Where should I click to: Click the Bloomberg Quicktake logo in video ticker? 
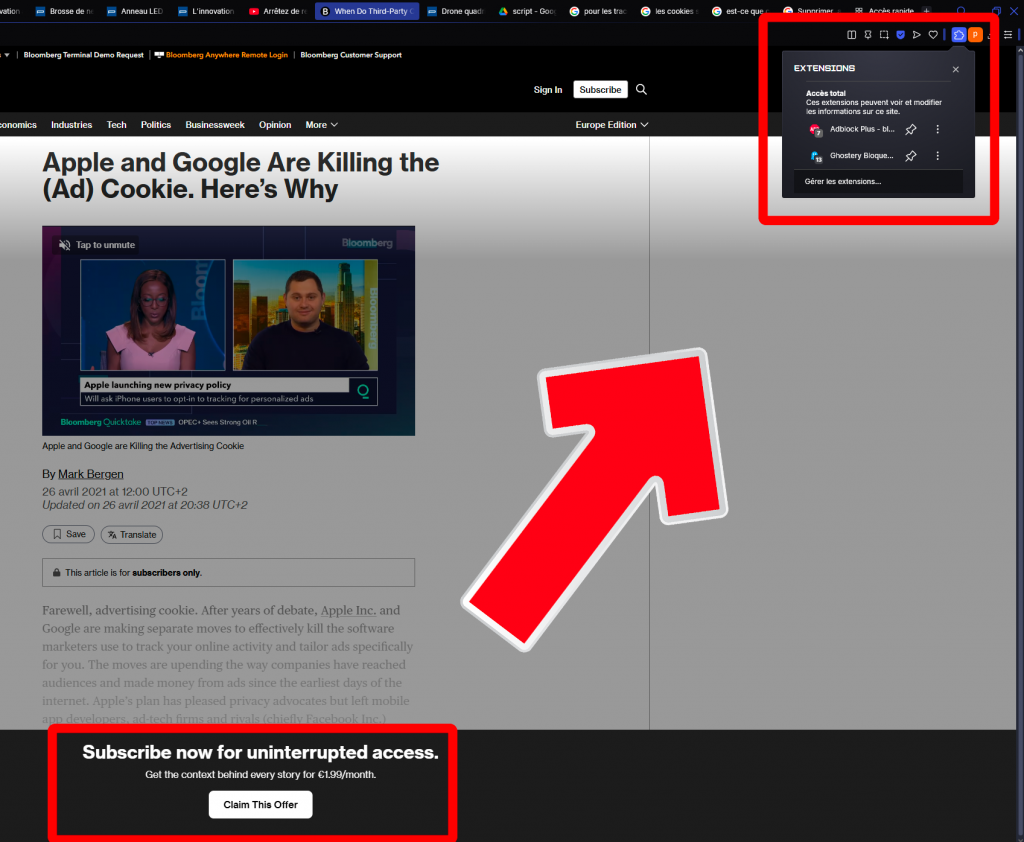click(x=101, y=422)
